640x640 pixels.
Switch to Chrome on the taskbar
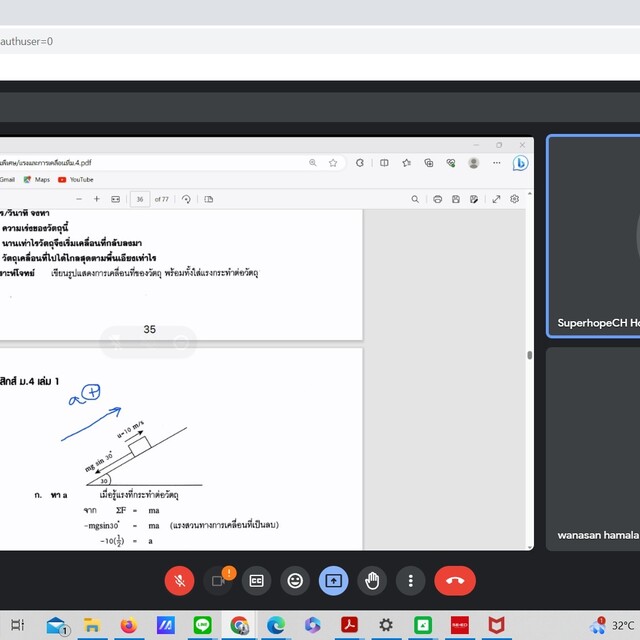pos(239,625)
